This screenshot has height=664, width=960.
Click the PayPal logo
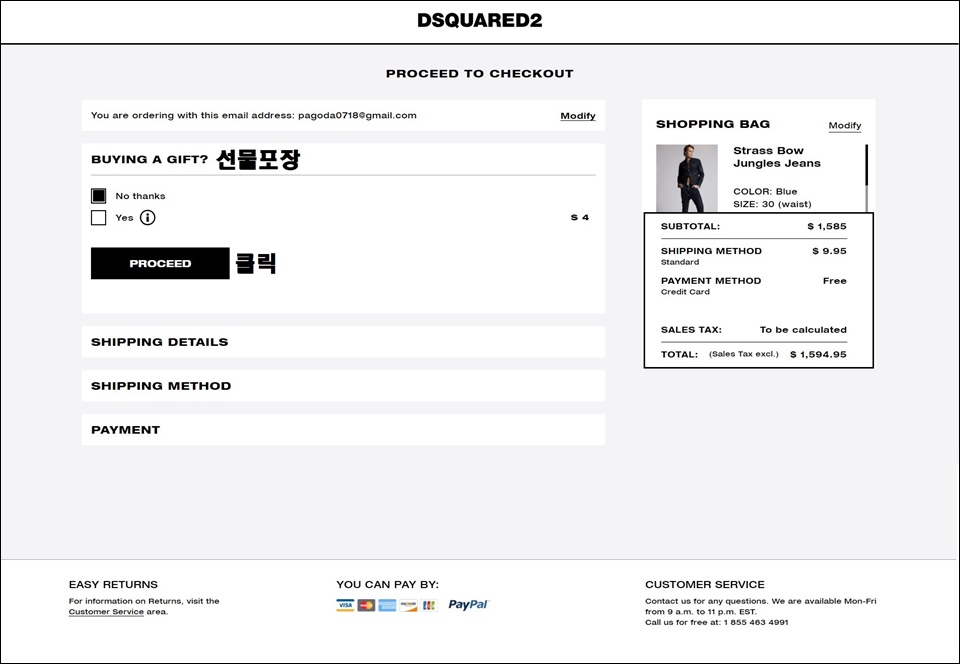(468, 605)
